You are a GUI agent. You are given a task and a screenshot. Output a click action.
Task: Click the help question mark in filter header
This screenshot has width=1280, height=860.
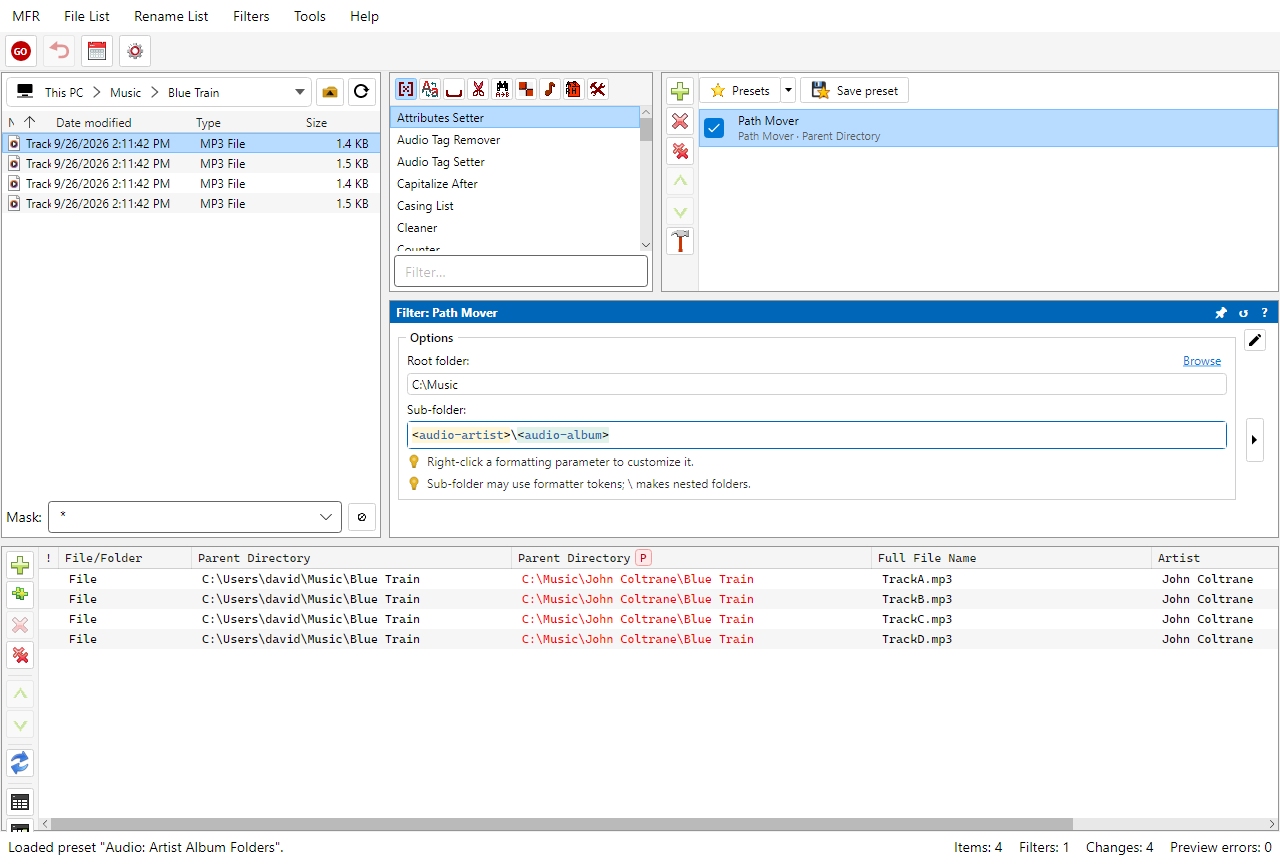[x=1265, y=313]
